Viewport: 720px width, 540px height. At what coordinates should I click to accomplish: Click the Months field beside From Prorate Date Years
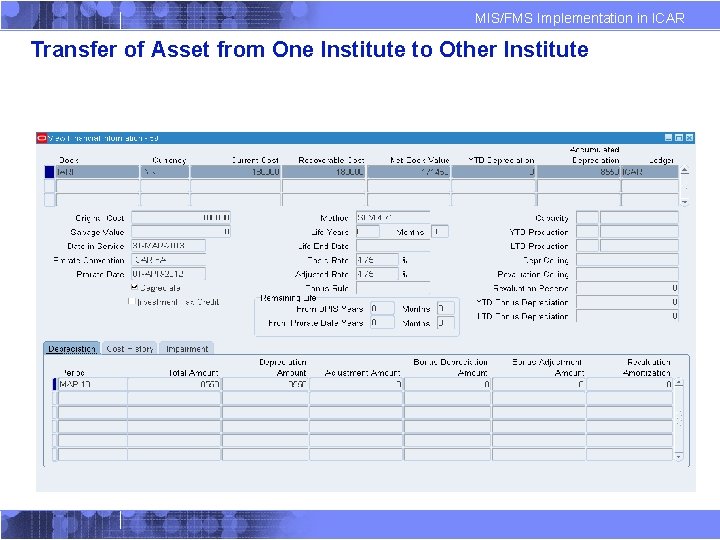click(x=446, y=323)
